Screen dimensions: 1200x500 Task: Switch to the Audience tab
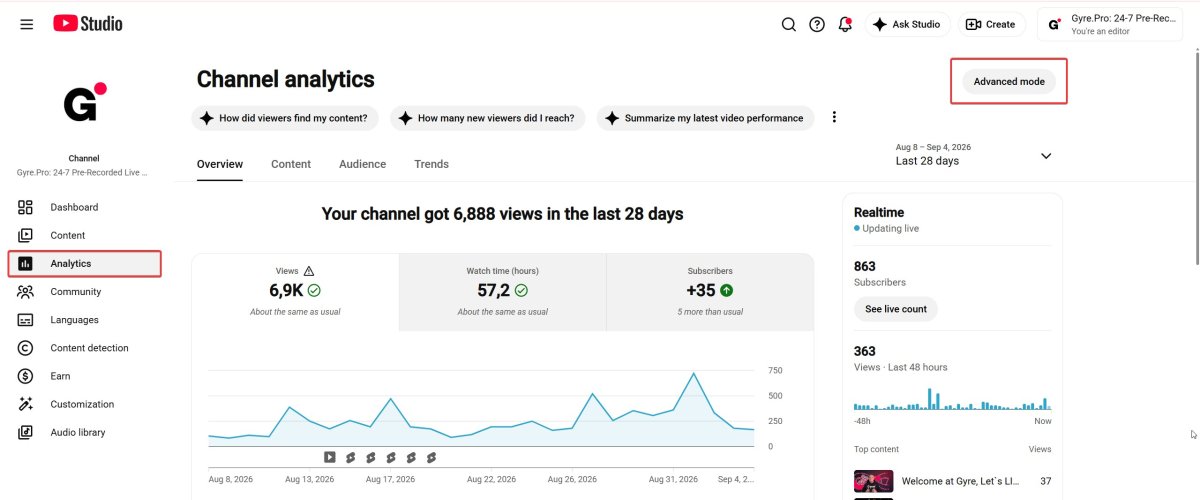click(362, 164)
